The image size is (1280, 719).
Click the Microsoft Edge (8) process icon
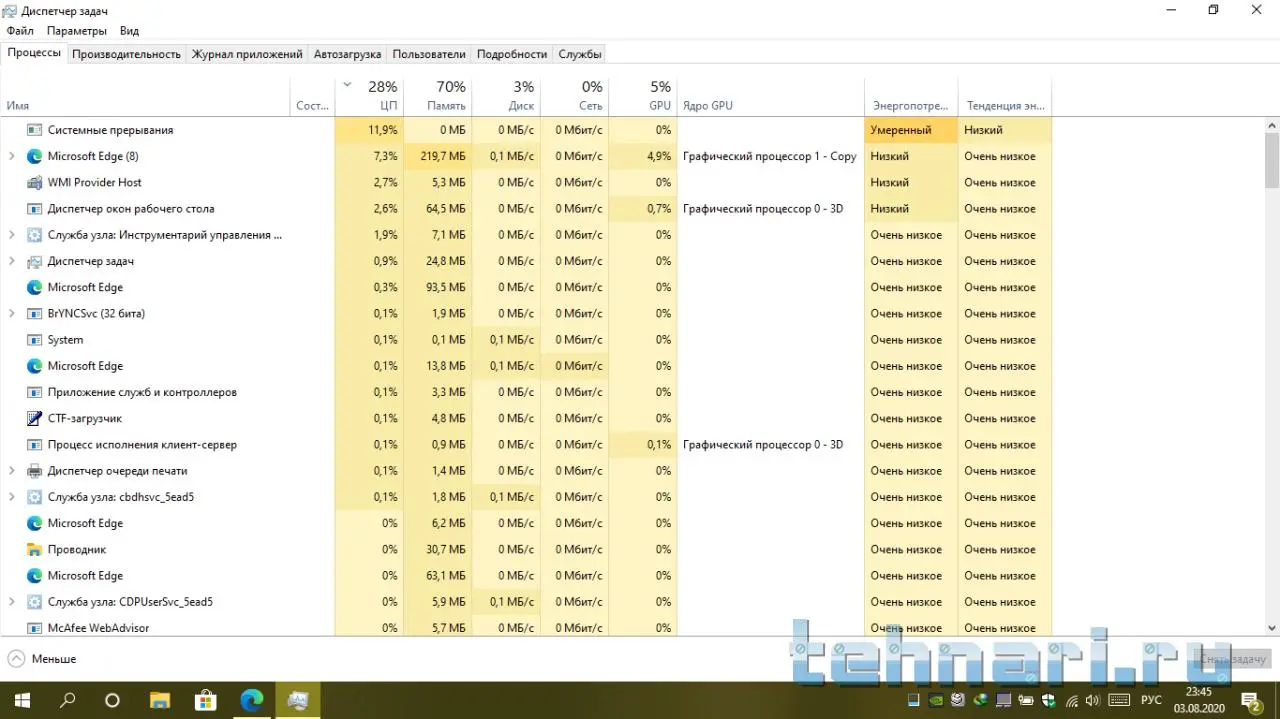pos(35,156)
